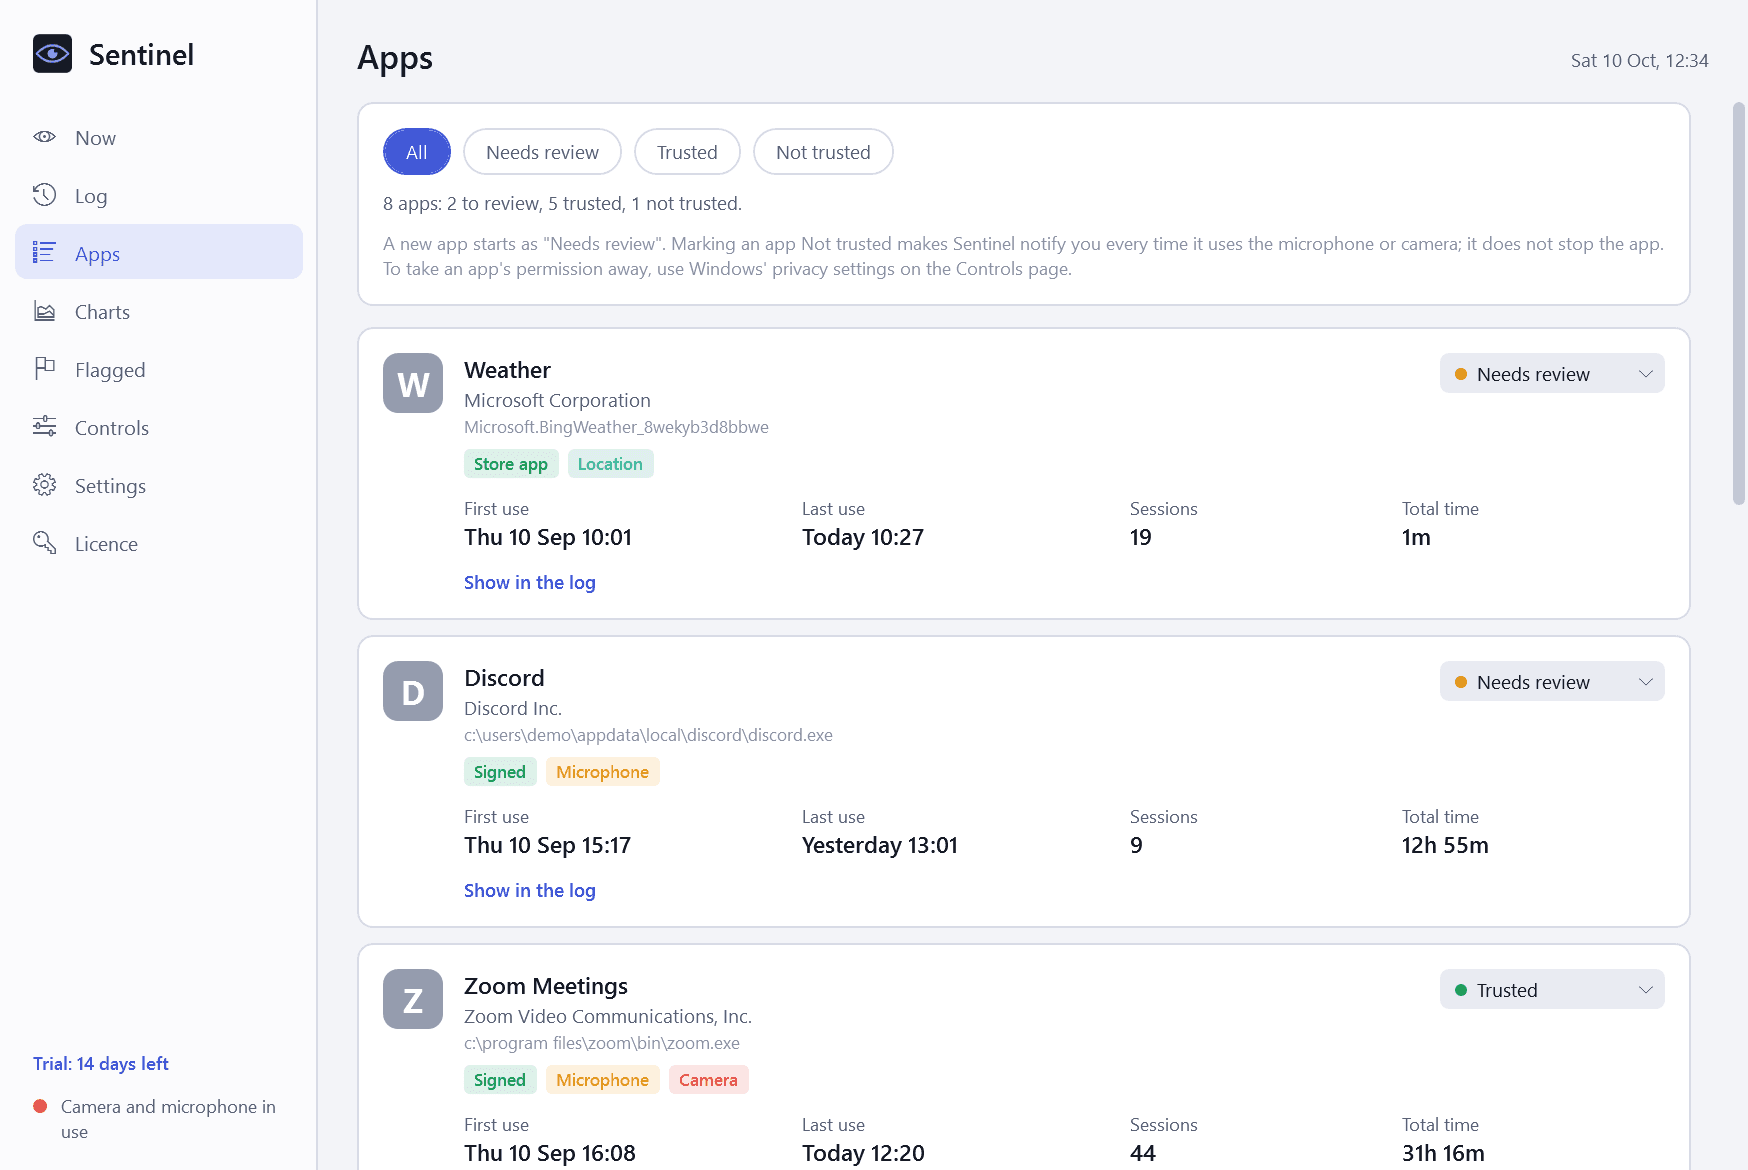Click the Sat 10 Oct, 12:34 timestamp
Image resolution: width=1748 pixels, height=1170 pixels.
pos(1639,61)
